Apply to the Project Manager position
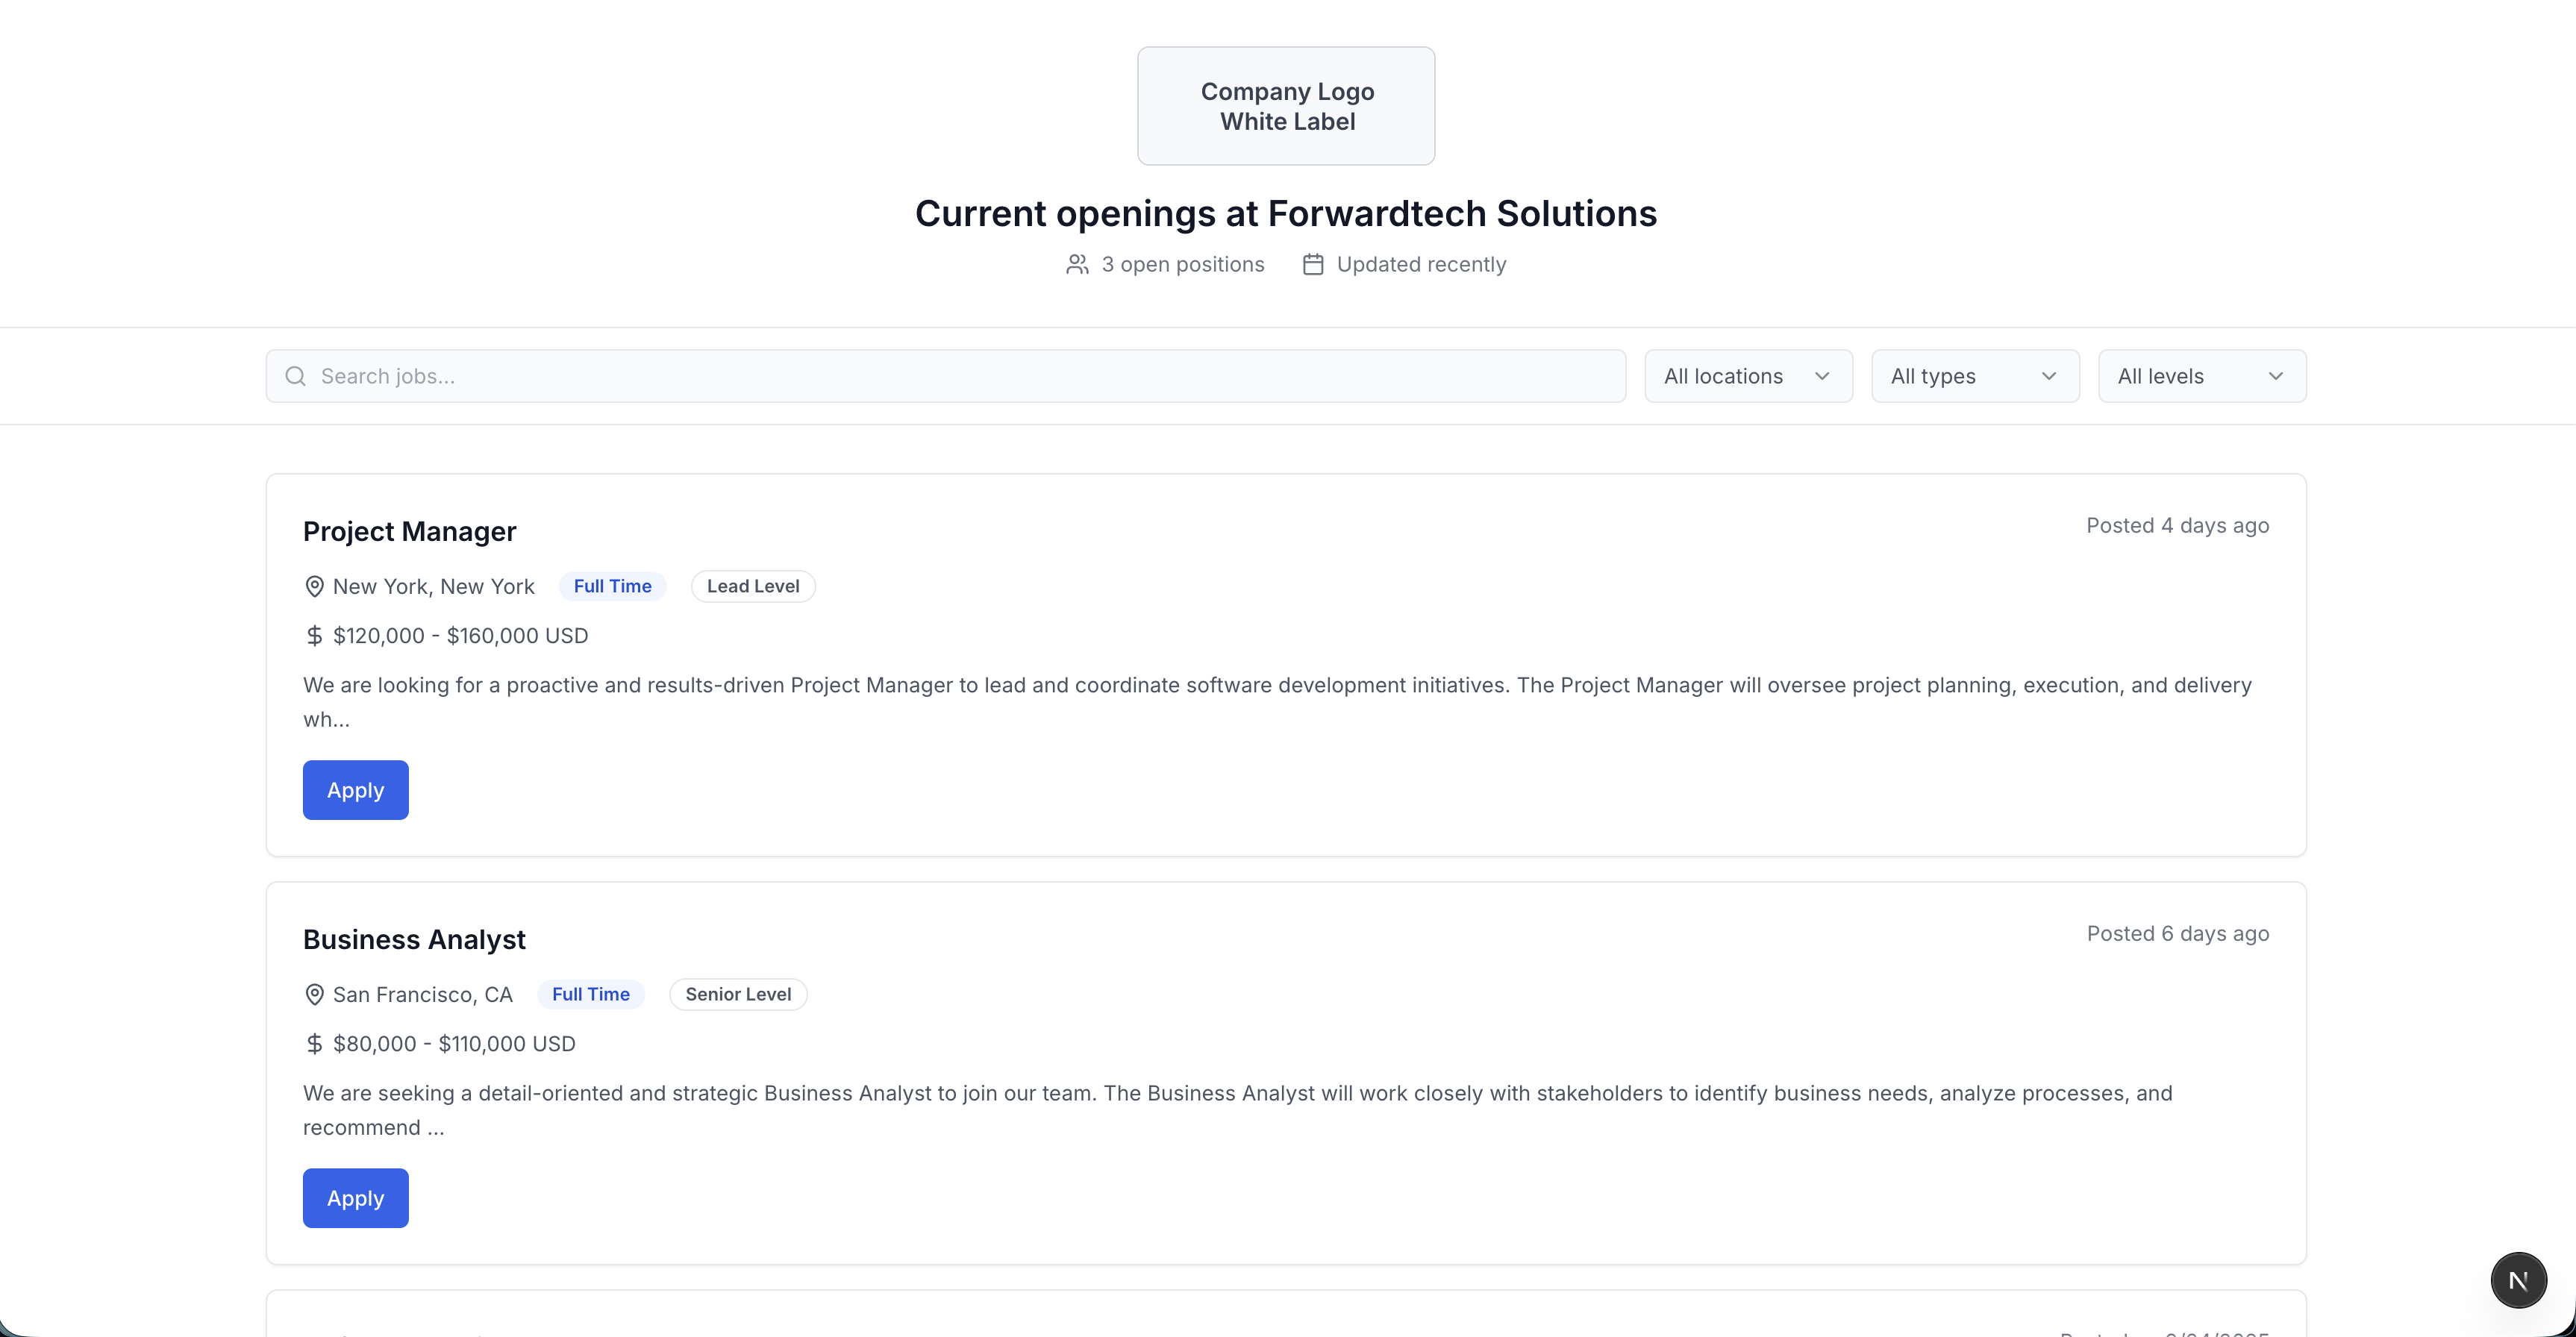Viewport: 2576px width, 1337px height. point(355,790)
